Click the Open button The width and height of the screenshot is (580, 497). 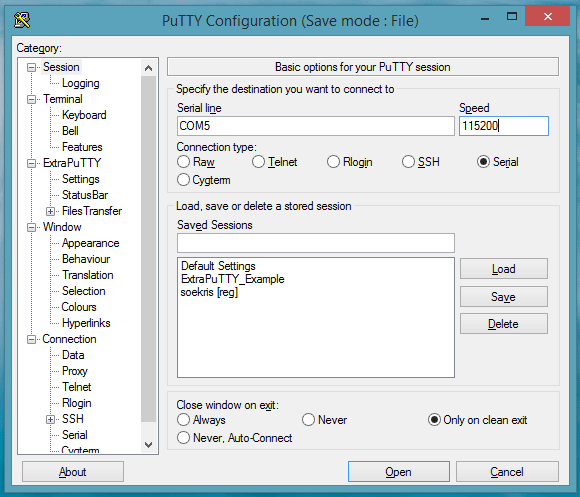(x=399, y=472)
